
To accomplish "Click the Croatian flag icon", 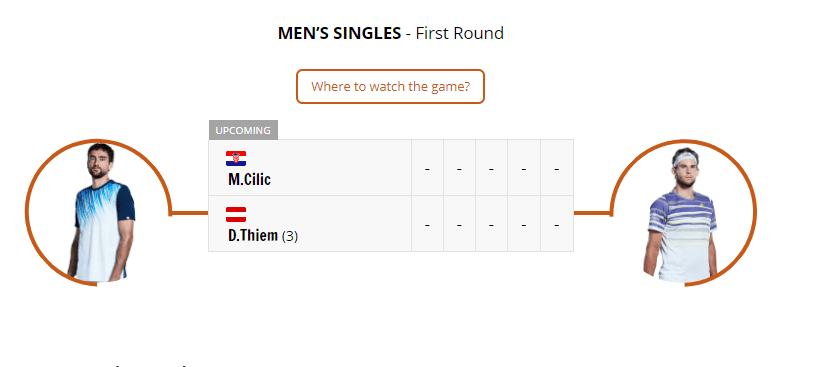I will [236, 159].
